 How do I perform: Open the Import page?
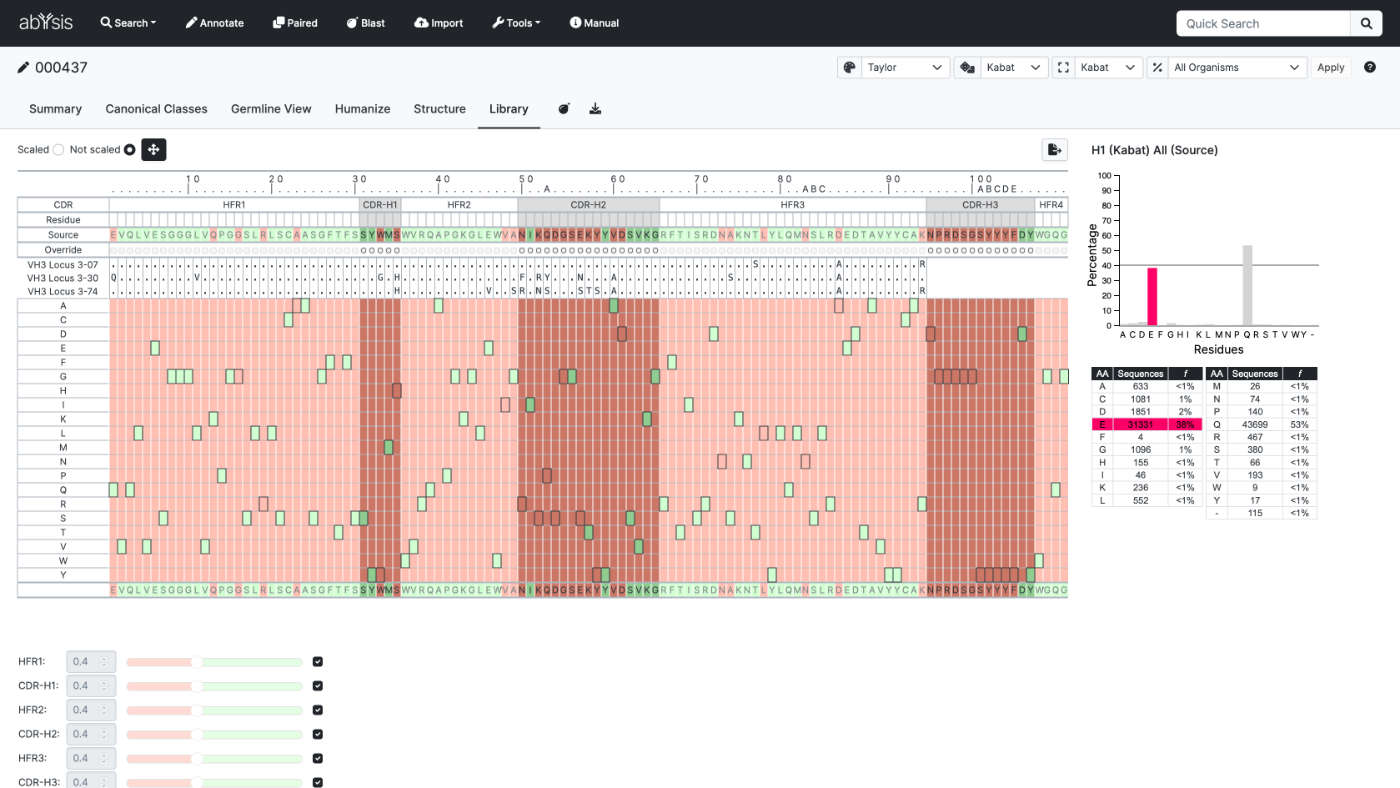(x=438, y=23)
